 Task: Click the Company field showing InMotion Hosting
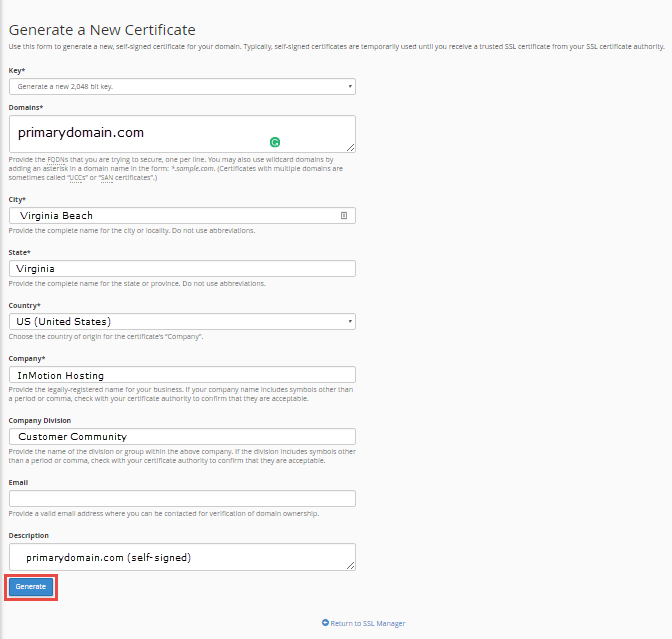(182, 374)
